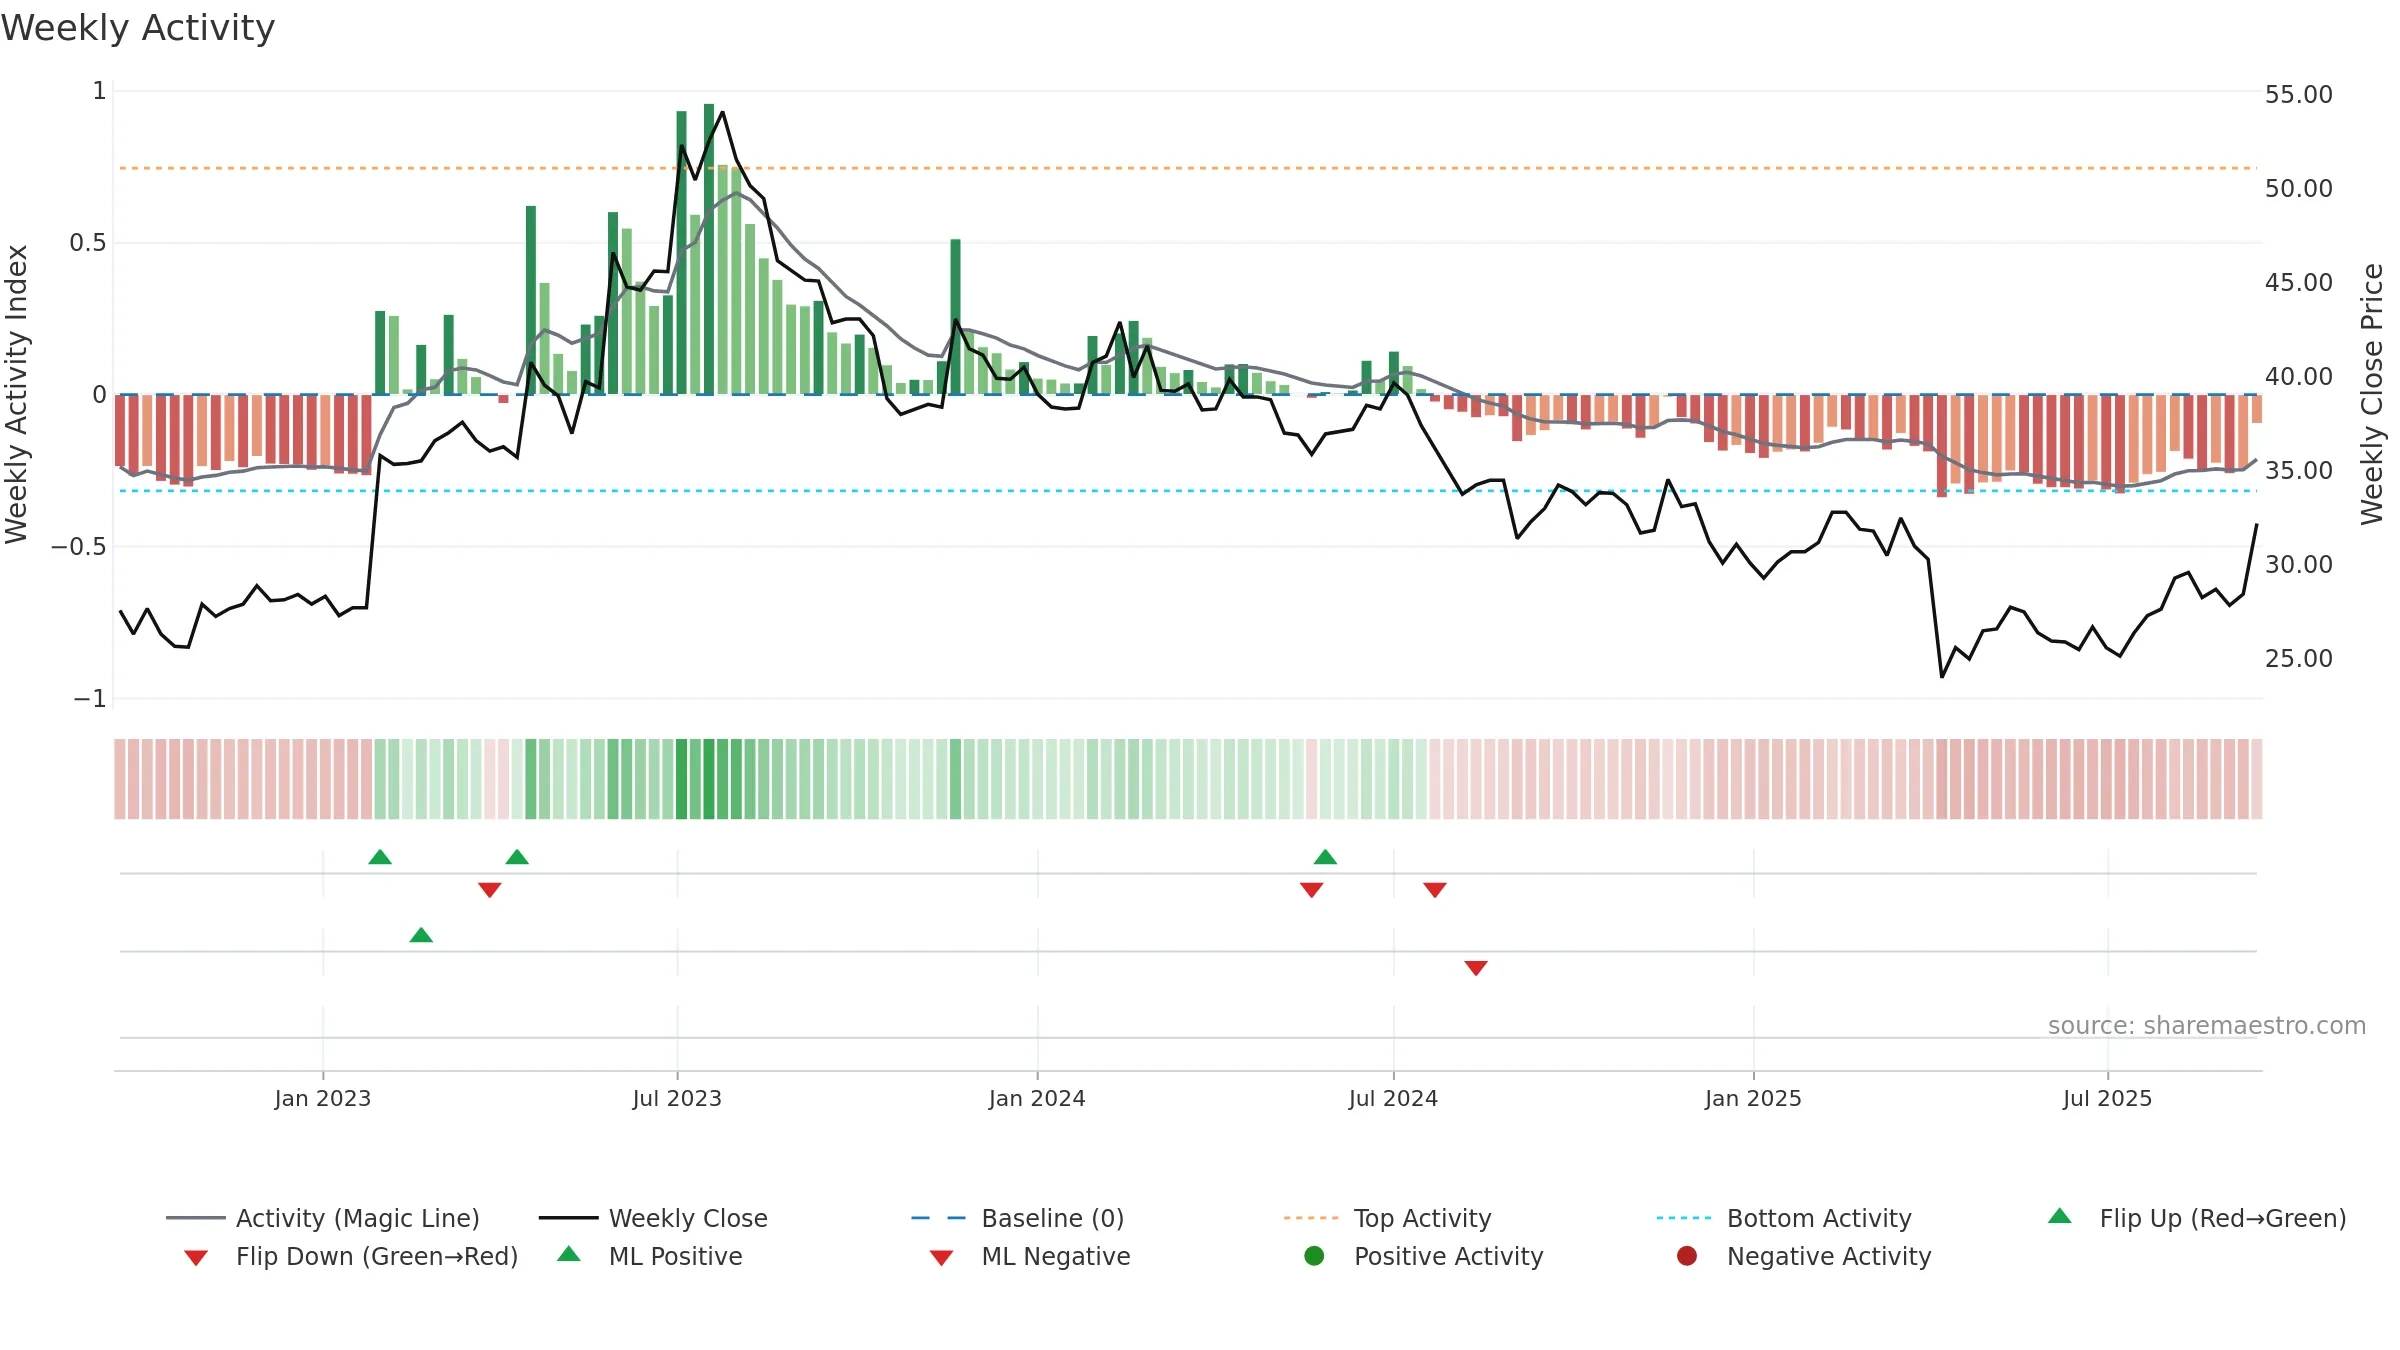Viewport: 2400px width, 1350px height.
Task: Click the Positive Activity green circle icon
Action: click(1314, 1256)
